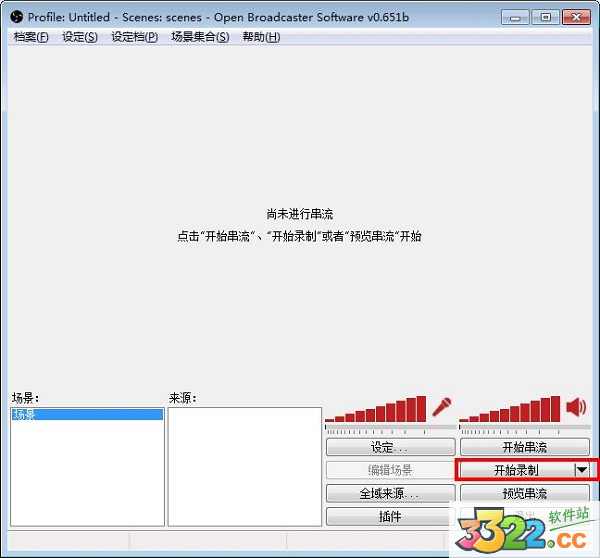
Task: Select the 场景 item in the scenes list
Action: 87,414
